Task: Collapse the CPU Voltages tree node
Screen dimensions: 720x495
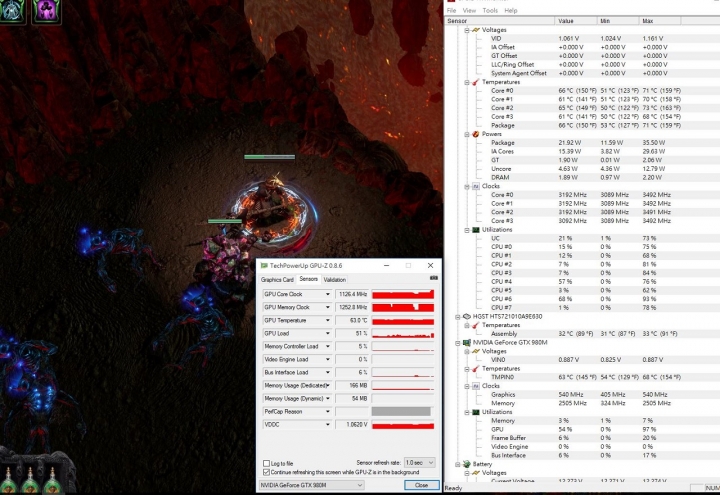Action: (467, 30)
